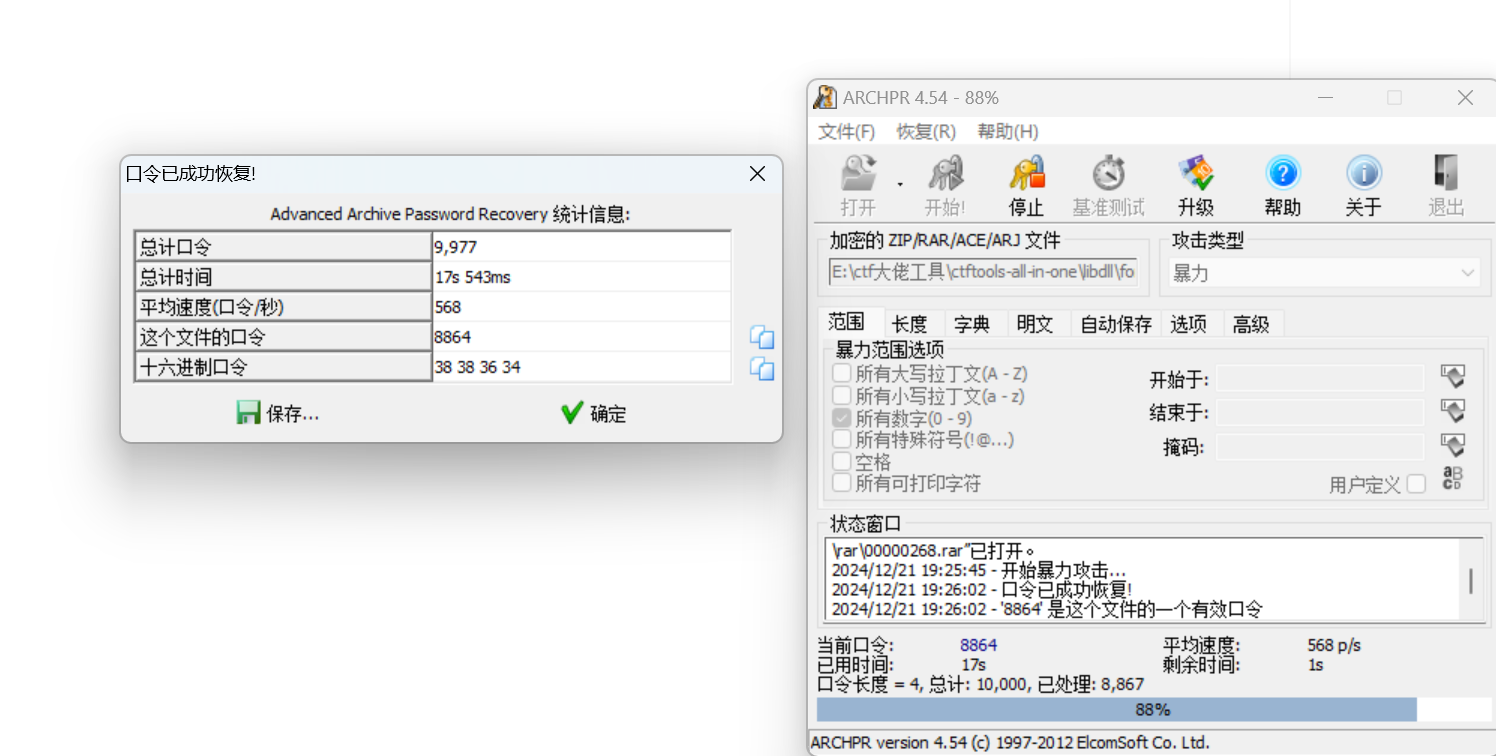
Task: Toggle 所有小写拉丁文(a - z) checkbox
Action: 842,396
